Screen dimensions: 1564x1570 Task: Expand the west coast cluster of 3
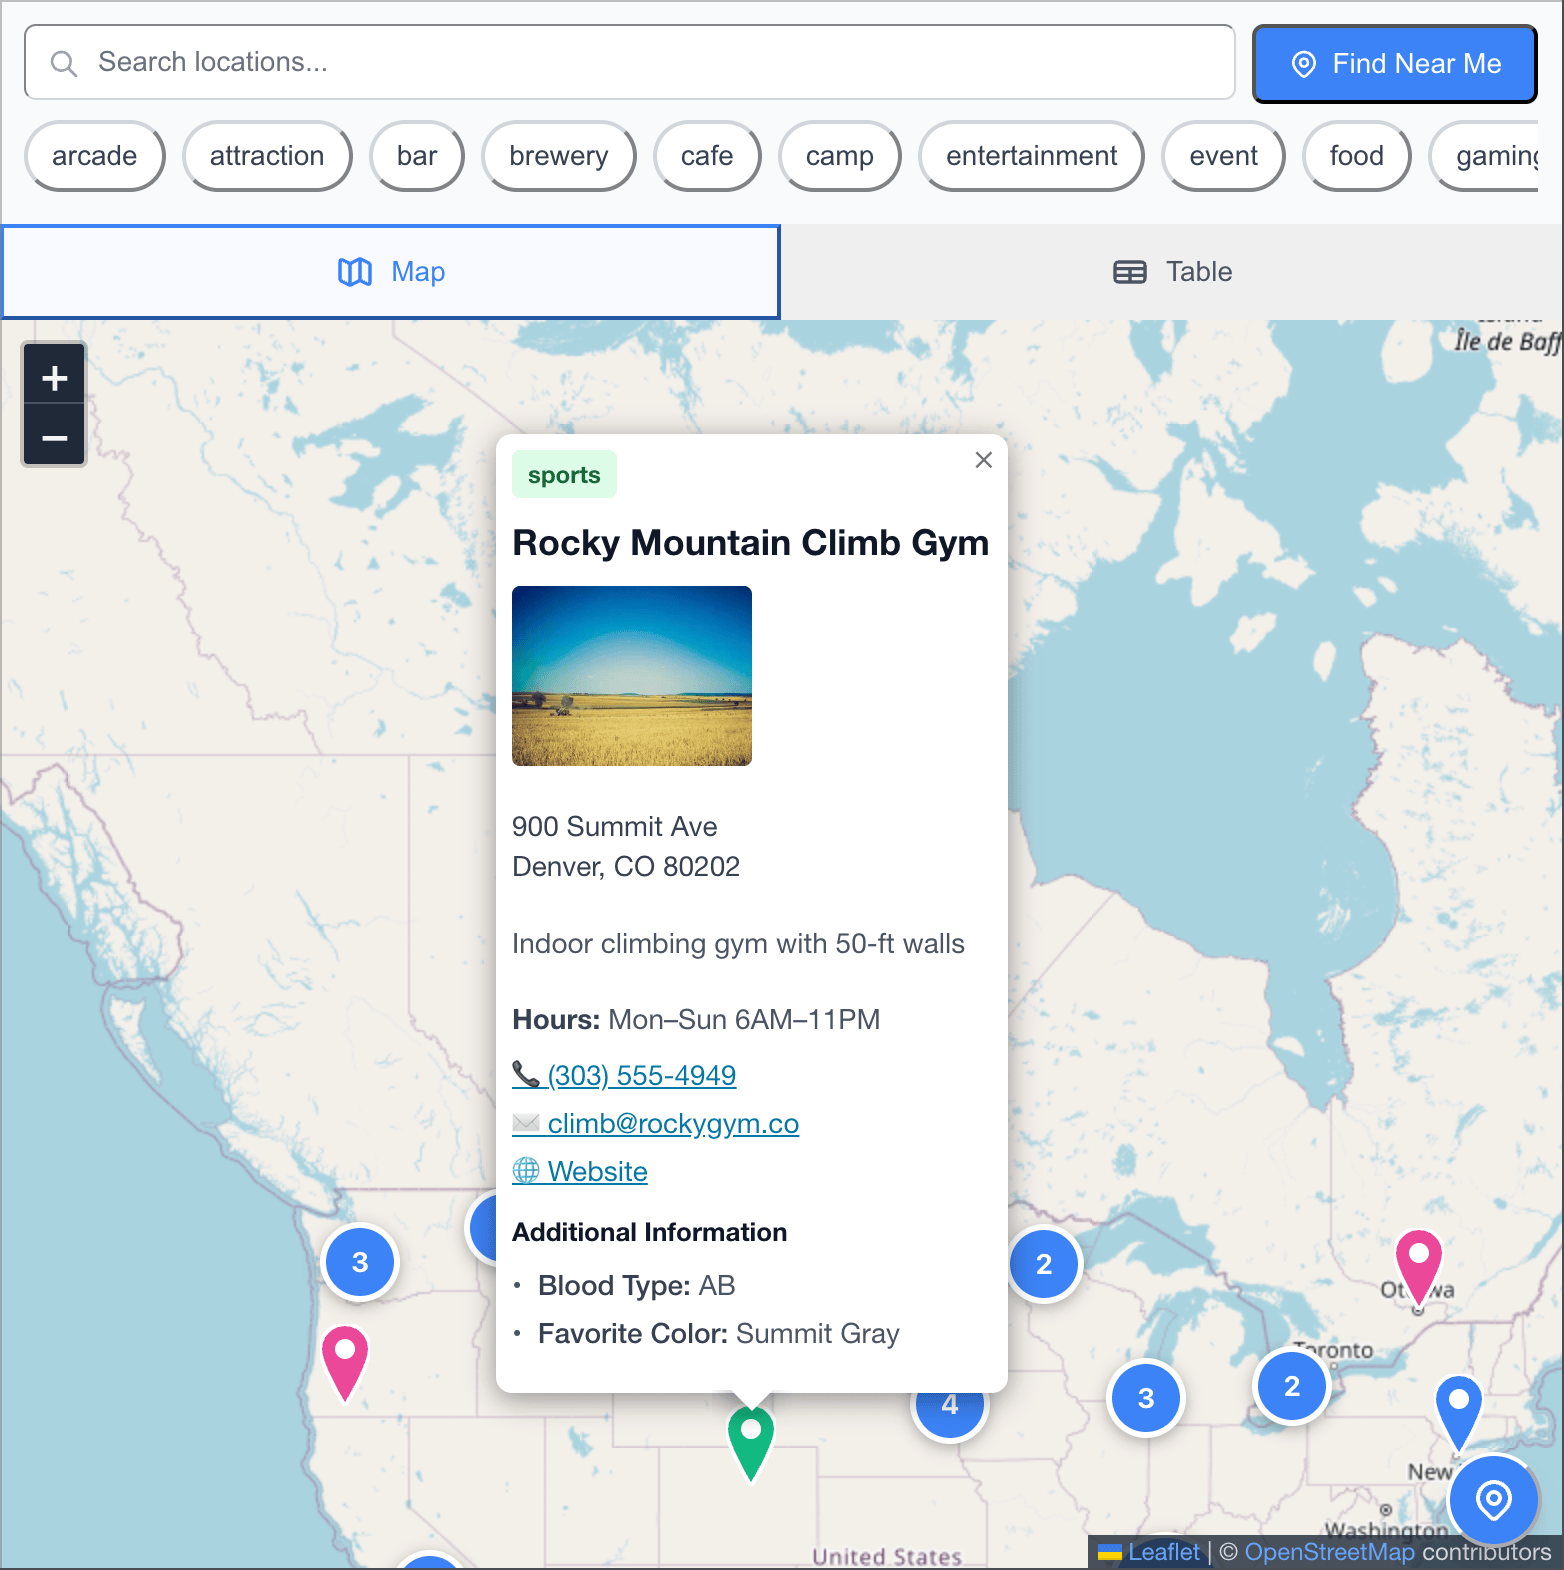click(x=360, y=1262)
